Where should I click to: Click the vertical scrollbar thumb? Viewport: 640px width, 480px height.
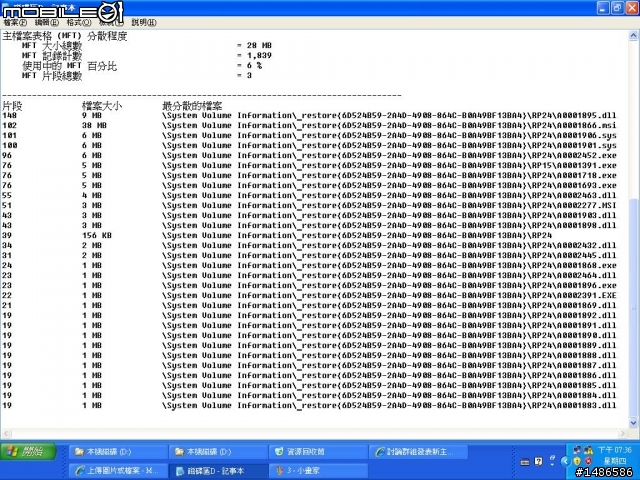[633, 307]
